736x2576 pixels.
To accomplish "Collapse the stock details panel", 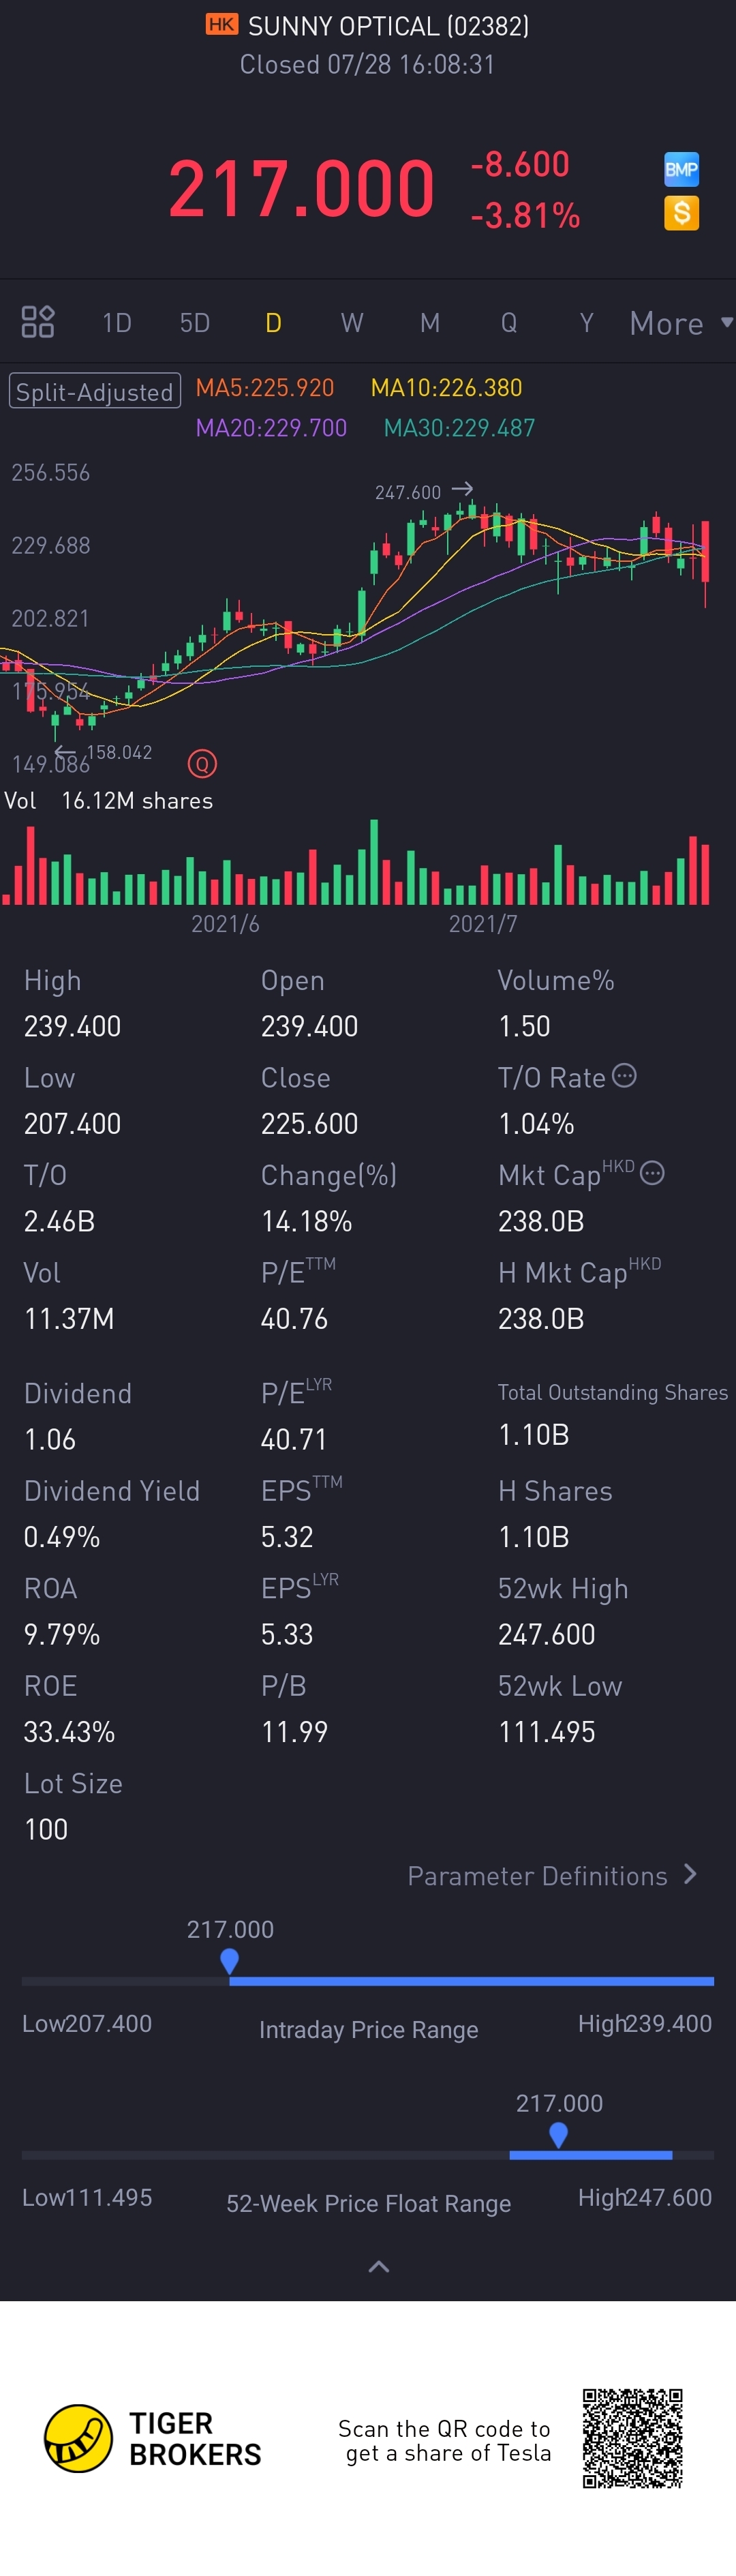I will pyautogui.click(x=378, y=2266).
